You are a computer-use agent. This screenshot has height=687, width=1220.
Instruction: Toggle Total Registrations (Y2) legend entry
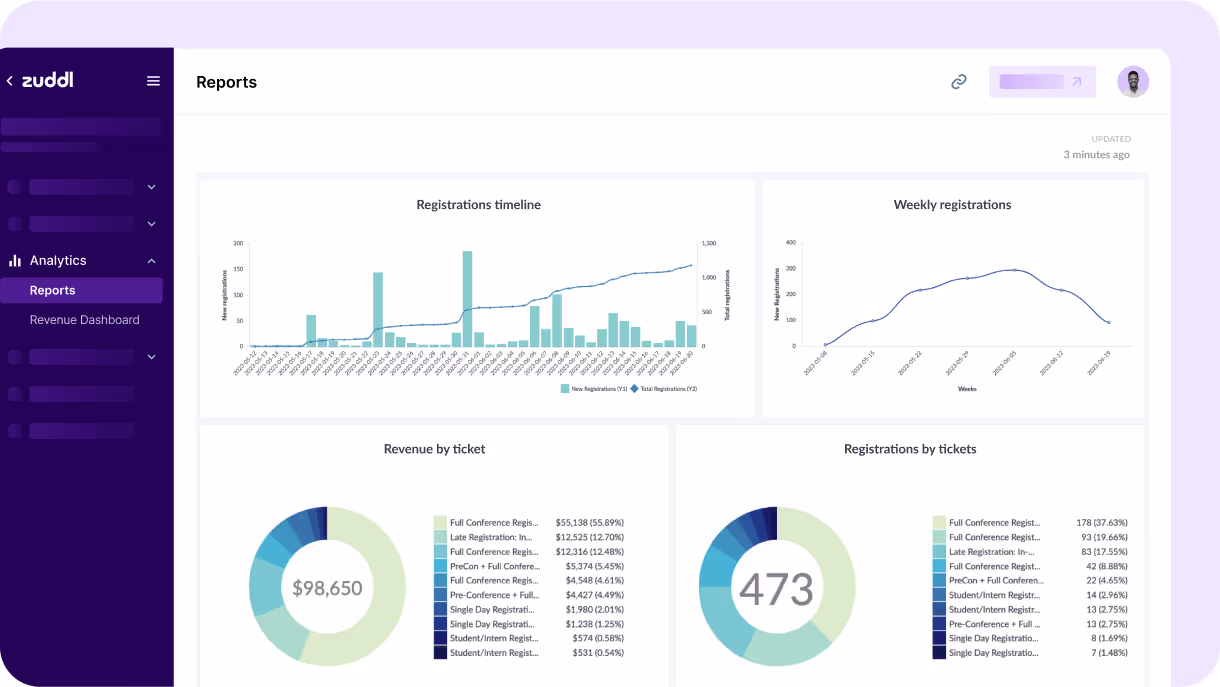(x=664, y=388)
